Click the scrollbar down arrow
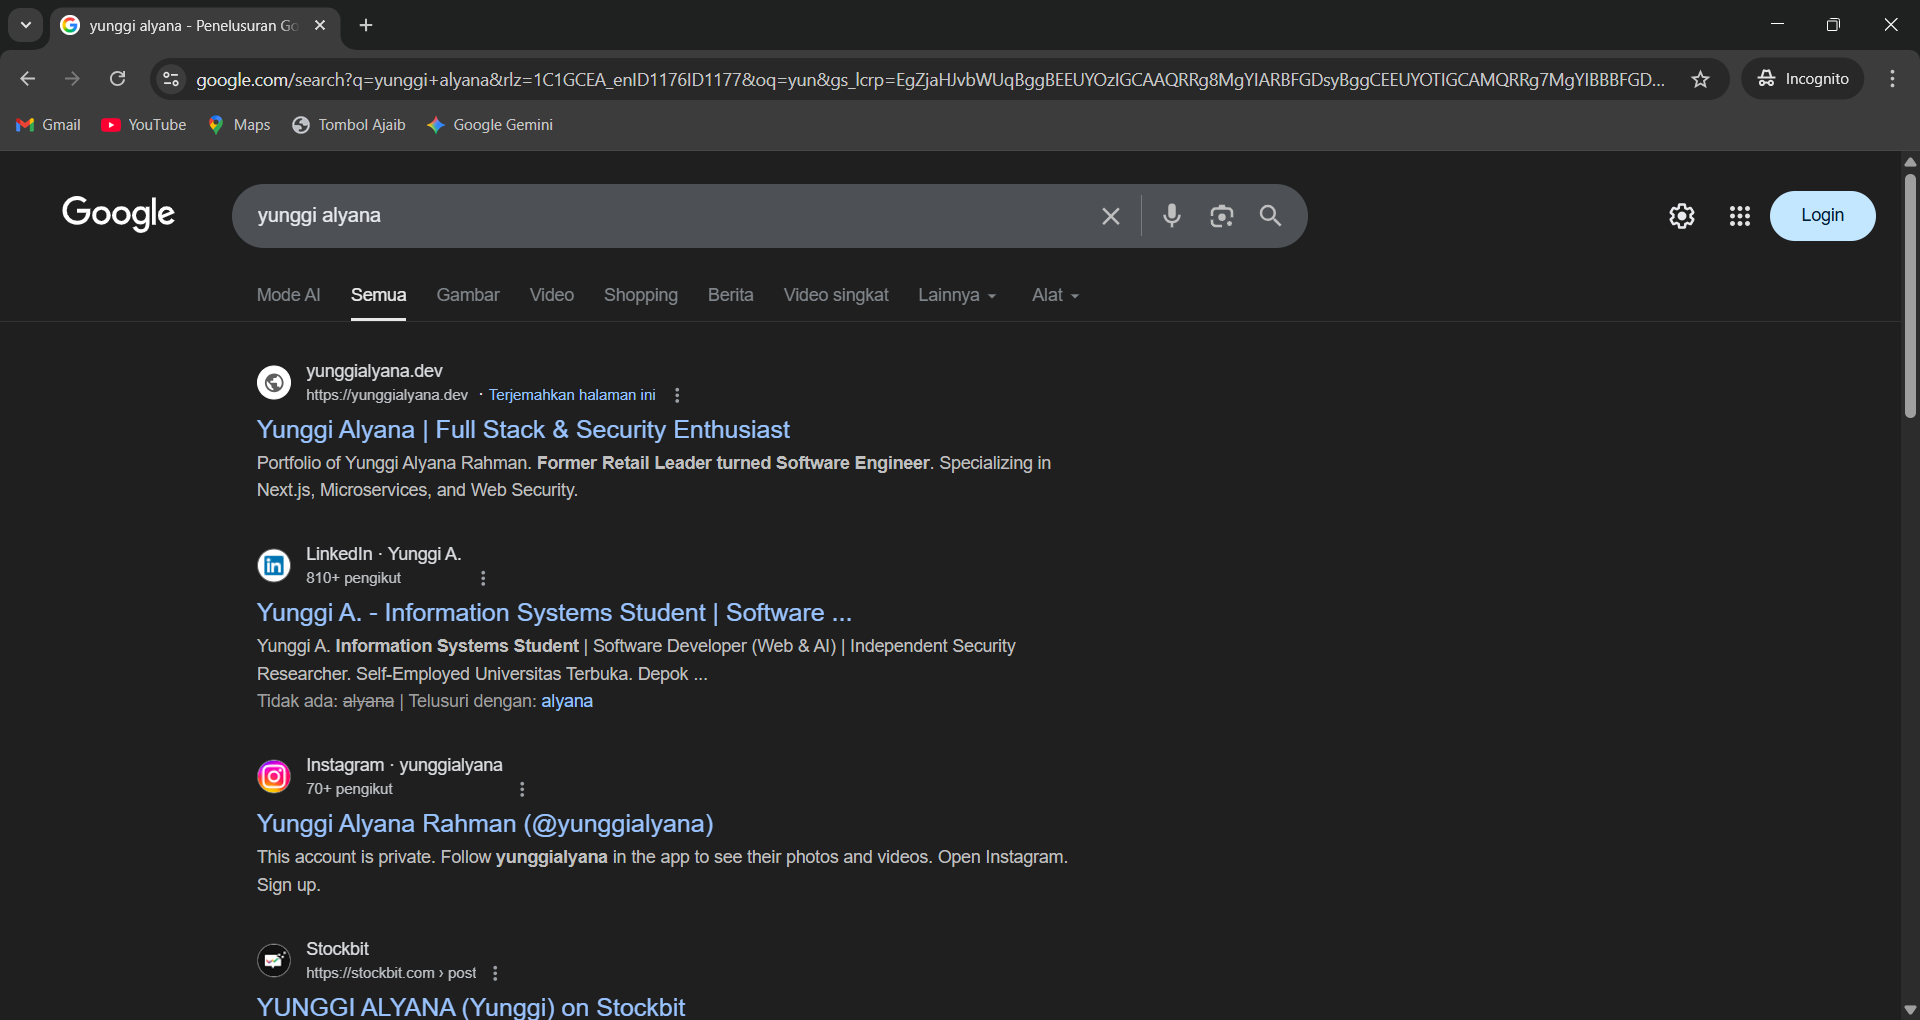 point(1910,1010)
